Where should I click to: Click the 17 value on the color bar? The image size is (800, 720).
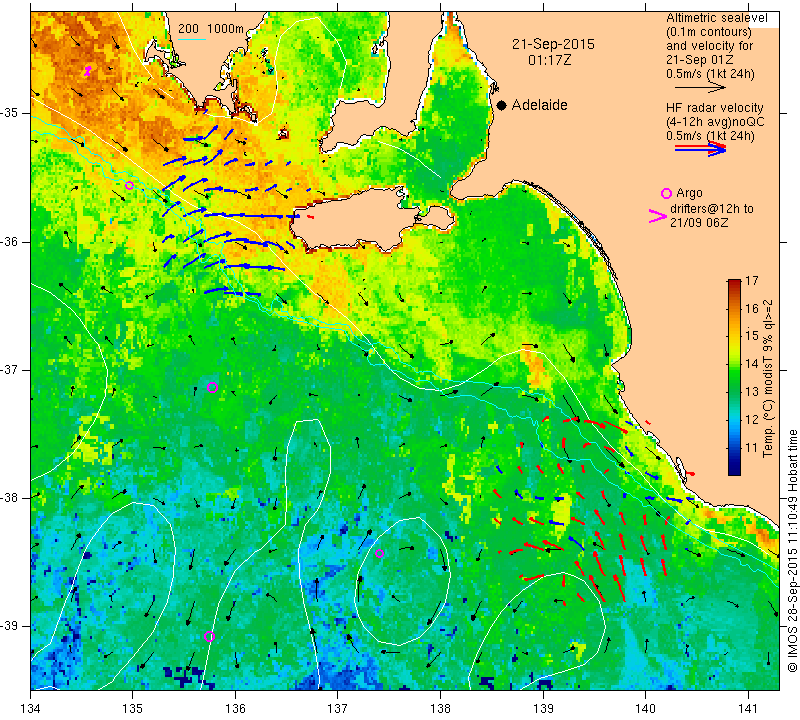tap(752, 281)
